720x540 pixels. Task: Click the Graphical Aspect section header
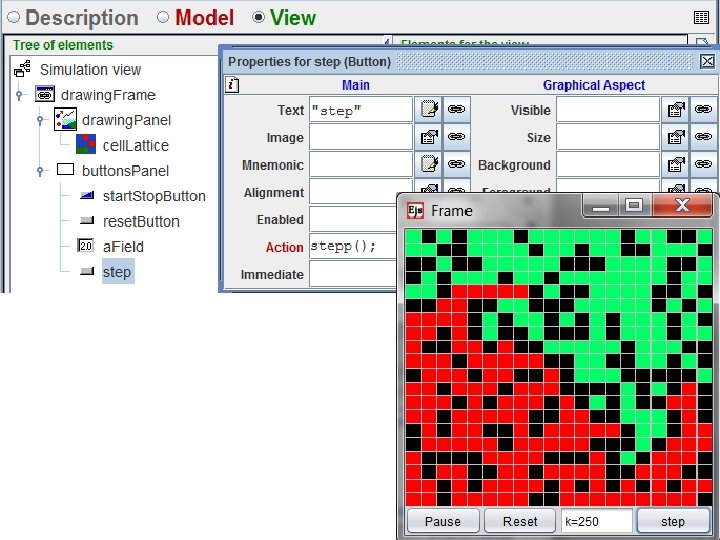click(594, 85)
